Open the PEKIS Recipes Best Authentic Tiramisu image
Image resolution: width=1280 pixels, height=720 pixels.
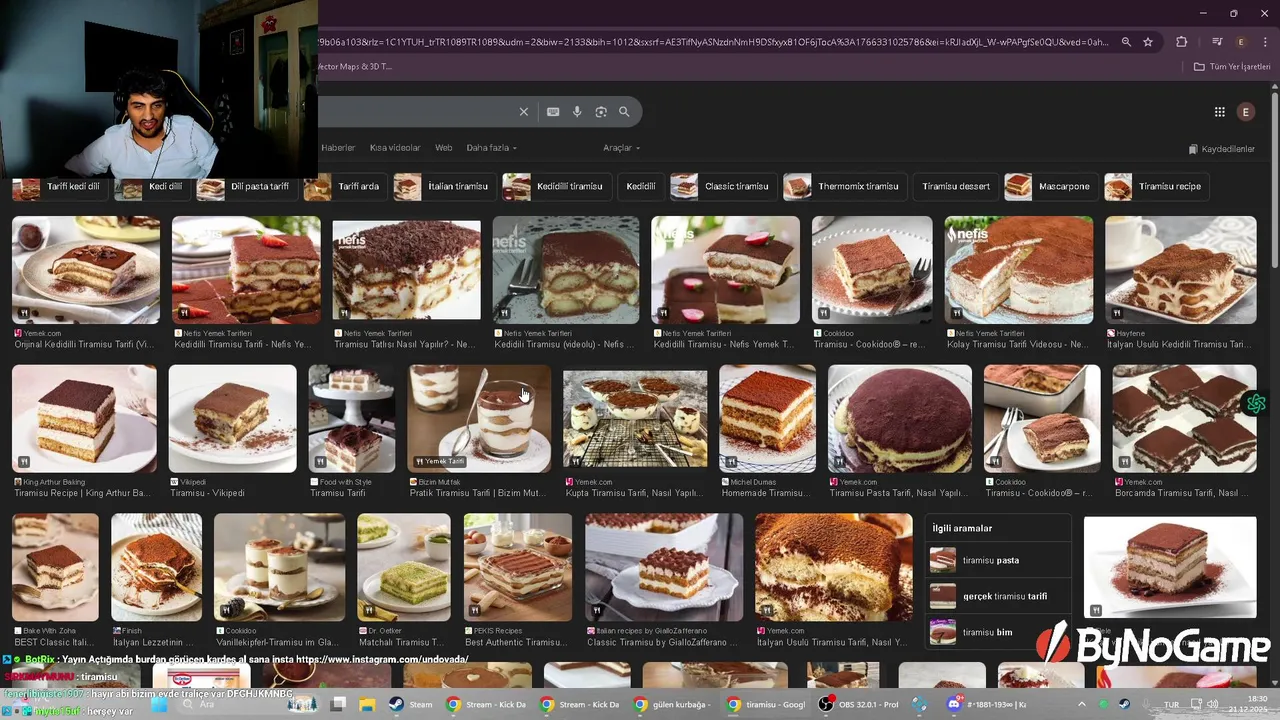tap(518, 567)
